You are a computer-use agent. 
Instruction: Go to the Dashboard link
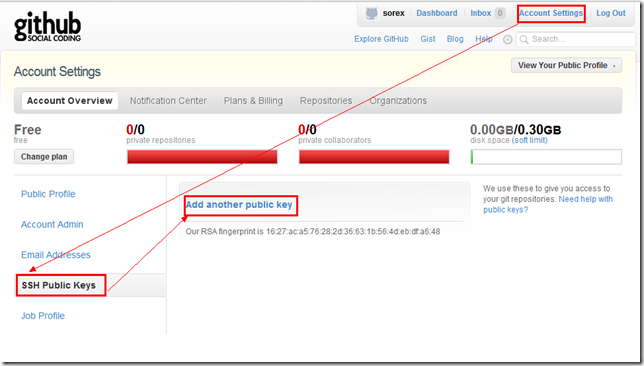(x=437, y=13)
